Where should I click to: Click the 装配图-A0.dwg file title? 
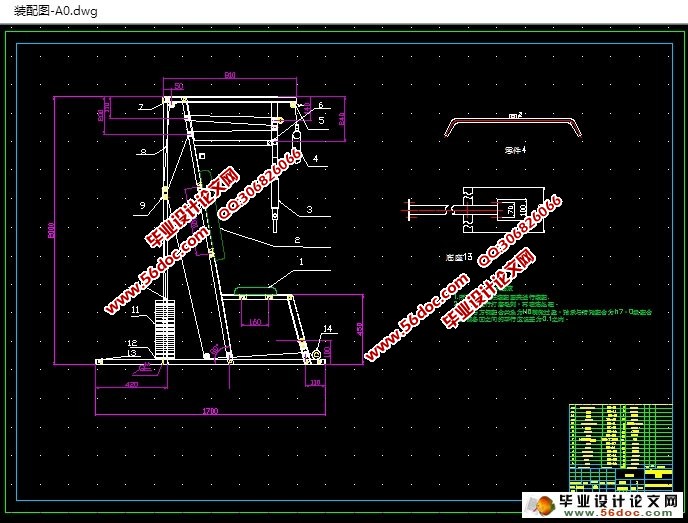[53, 11]
